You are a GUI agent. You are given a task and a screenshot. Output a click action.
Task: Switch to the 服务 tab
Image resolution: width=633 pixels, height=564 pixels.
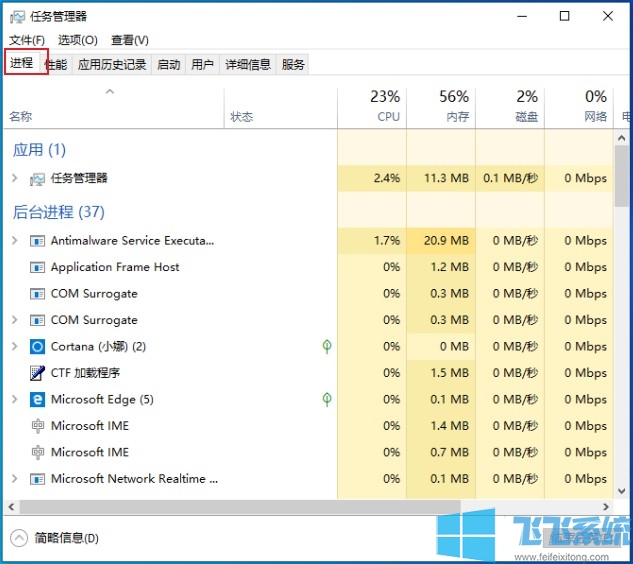(293, 64)
